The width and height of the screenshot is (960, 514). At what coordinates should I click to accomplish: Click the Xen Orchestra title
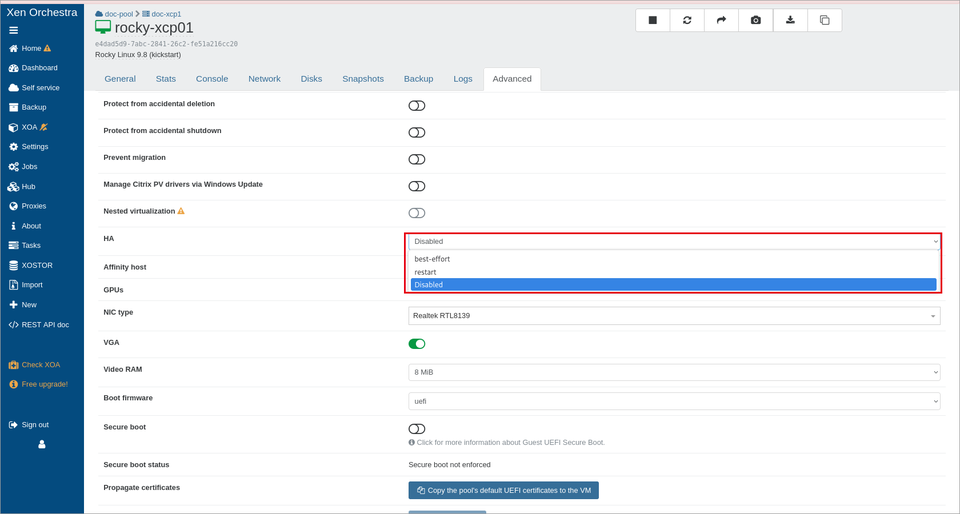point(42,12)
